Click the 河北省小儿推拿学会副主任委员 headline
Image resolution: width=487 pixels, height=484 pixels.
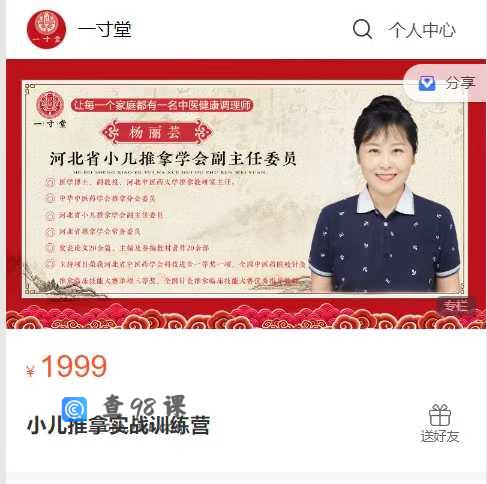point(173,159)
